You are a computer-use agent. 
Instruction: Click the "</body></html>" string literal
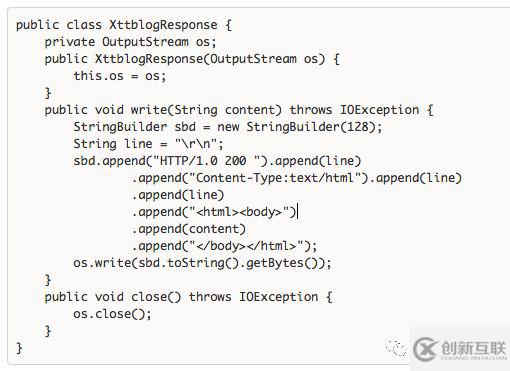coord(246,246)
